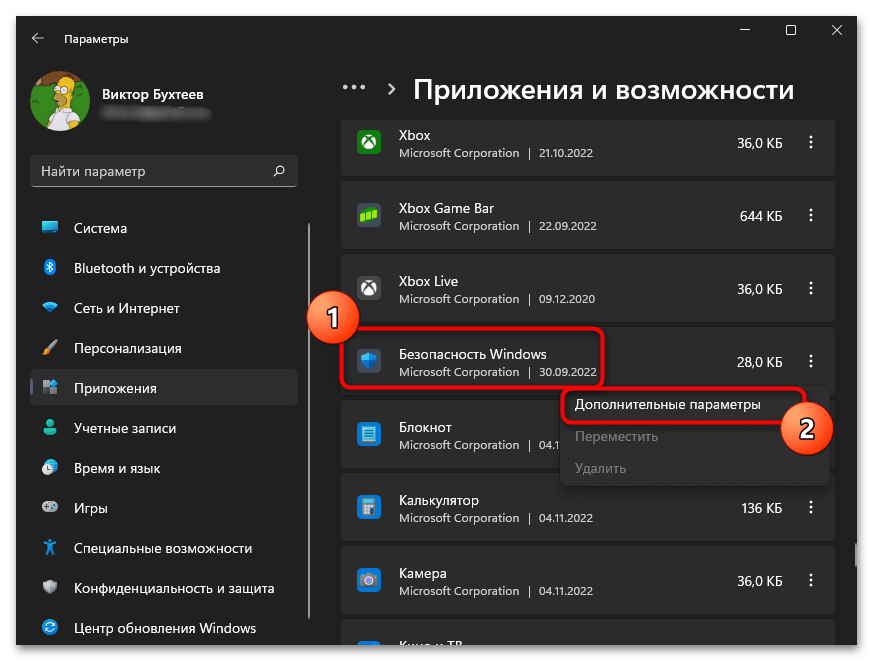Click the Приложения sidebar icon
Viewport: 873px width, 661px height.
50,388
